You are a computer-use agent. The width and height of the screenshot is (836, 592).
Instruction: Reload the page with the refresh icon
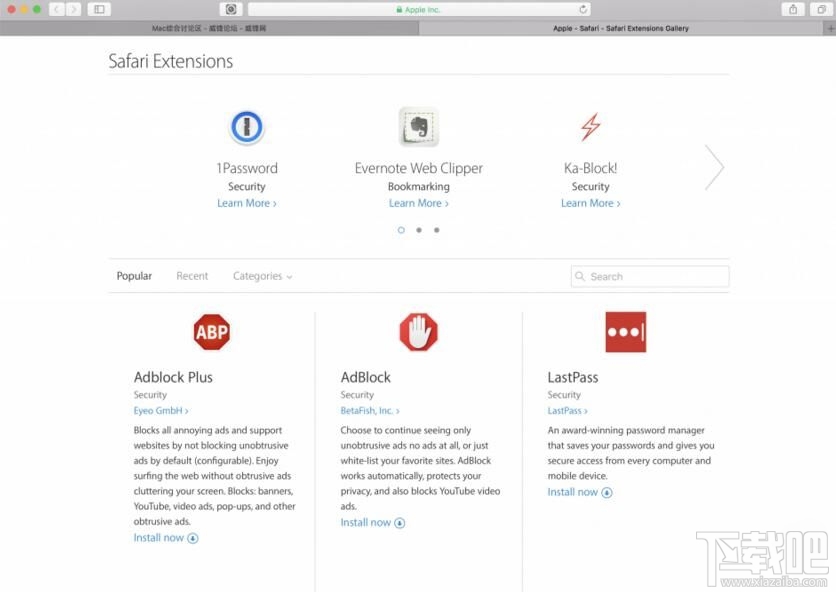coord(577,9)
